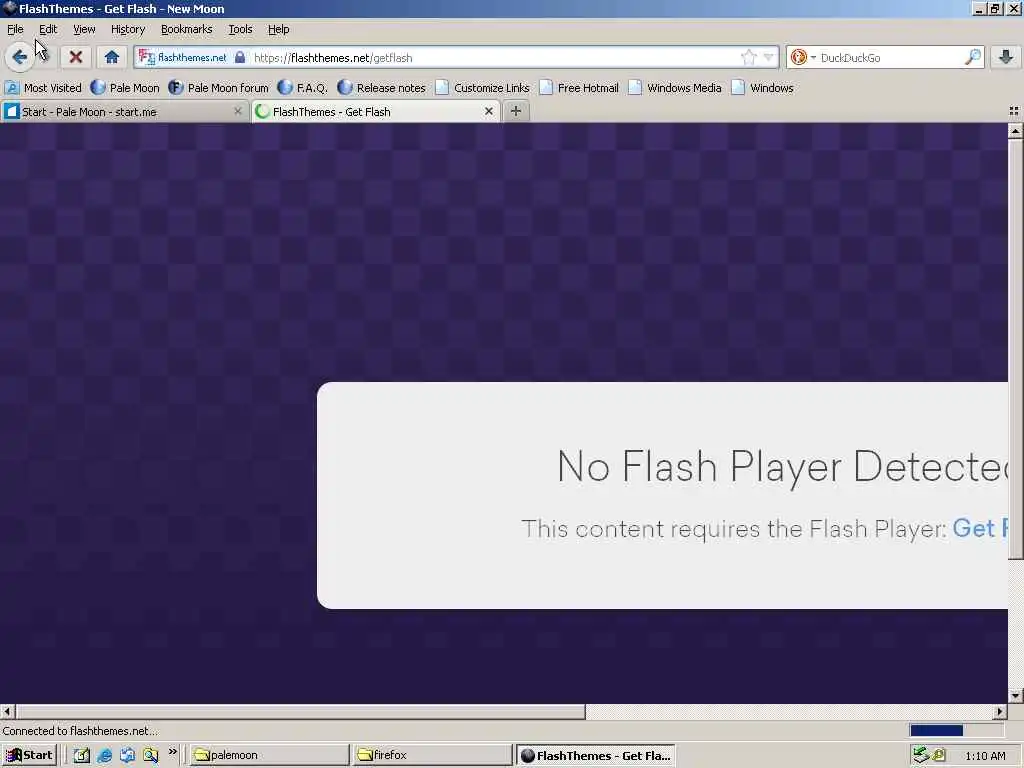
Task: Close the FlashThemes - Get Flash tab
Action: click(x=488, y=112)
